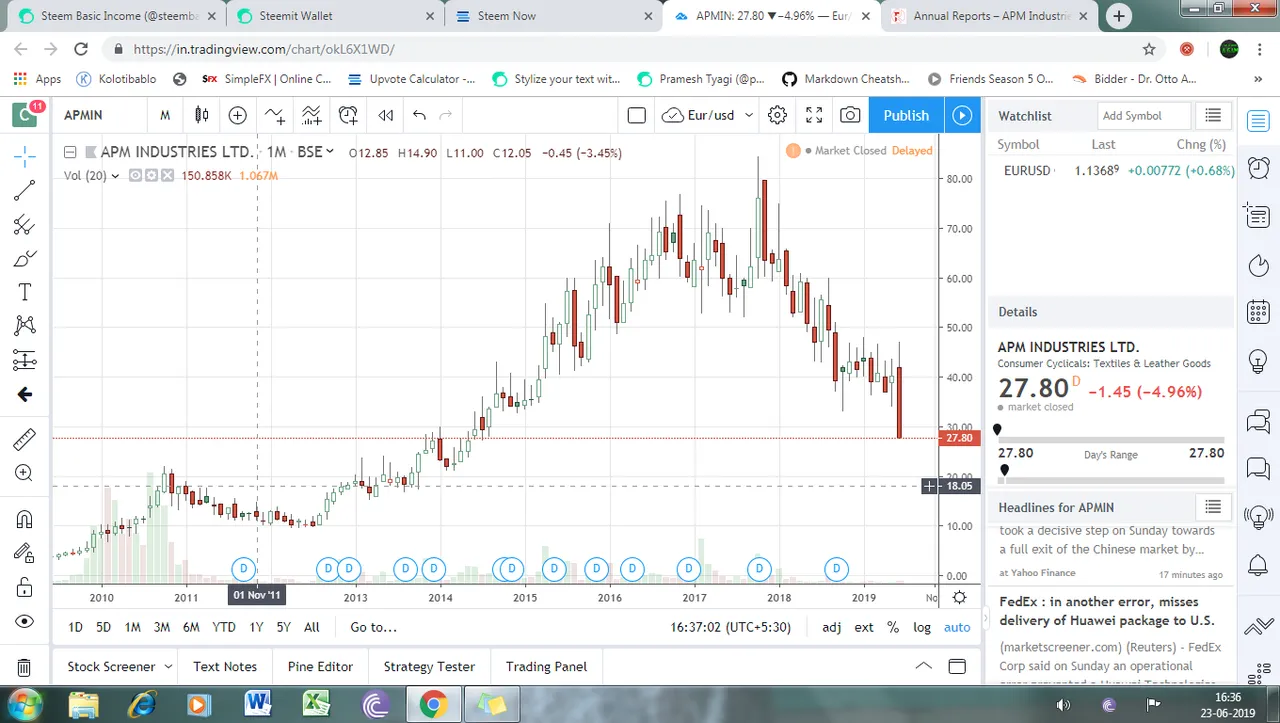Hide all drawing tools with eye icon
This screenshot has width=1280, height=723.
[x=25, y=621]
